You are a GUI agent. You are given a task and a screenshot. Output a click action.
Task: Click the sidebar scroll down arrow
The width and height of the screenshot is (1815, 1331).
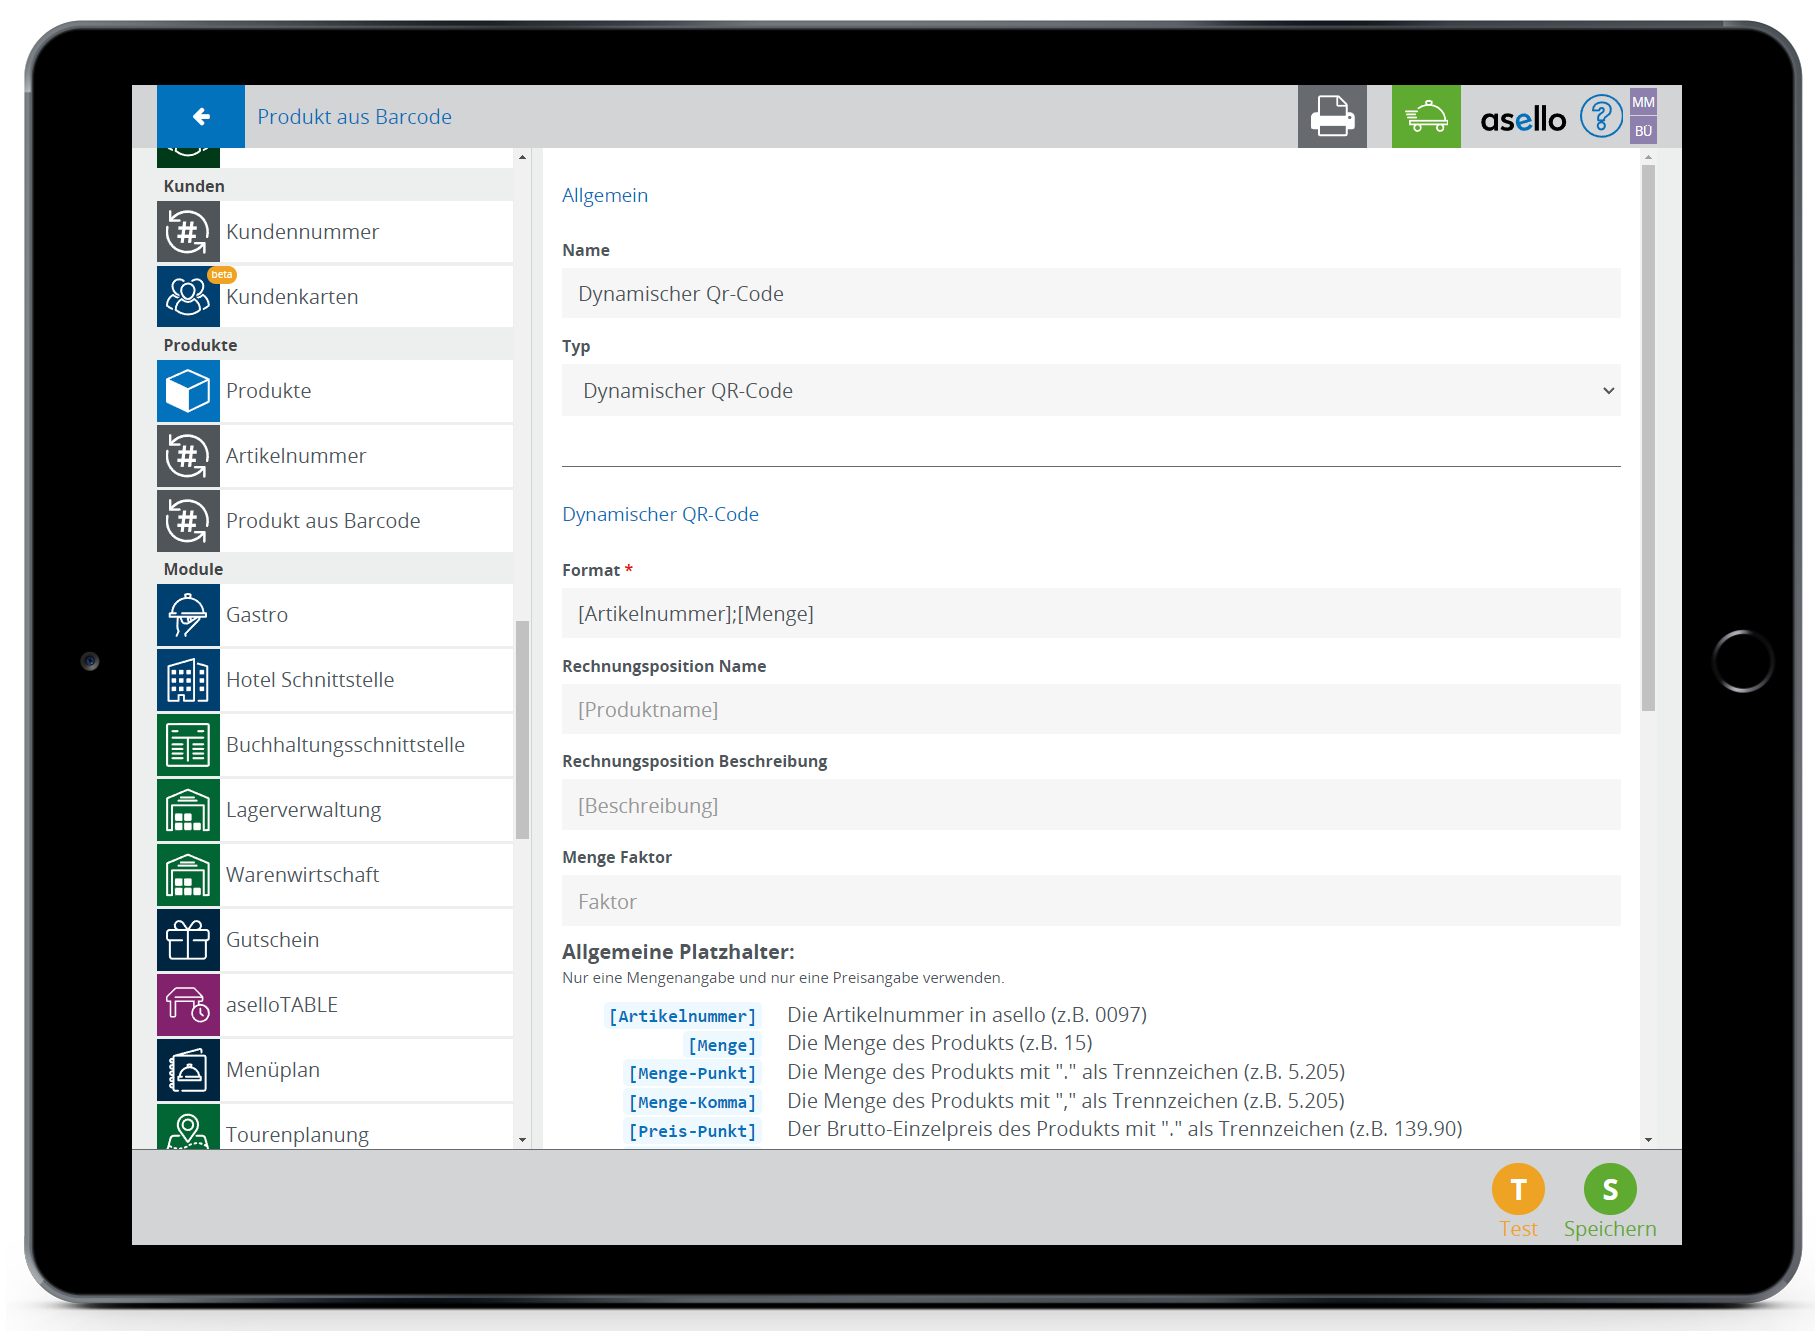(x=522, y=1140)
